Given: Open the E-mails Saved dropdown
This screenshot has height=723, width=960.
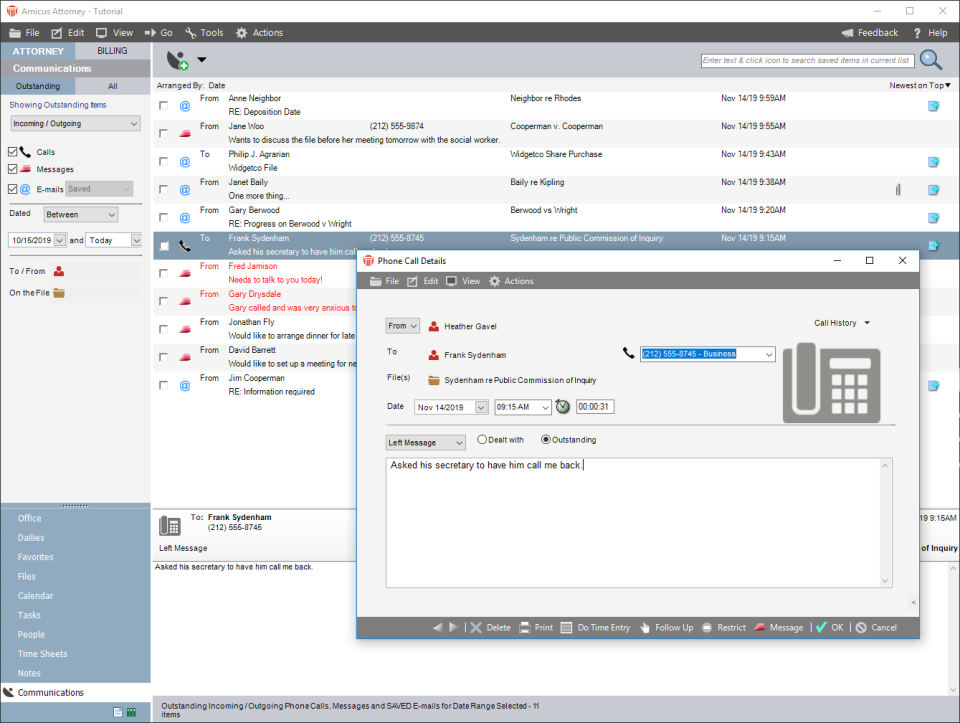Looking at the screenshot, I should [99, 189].
